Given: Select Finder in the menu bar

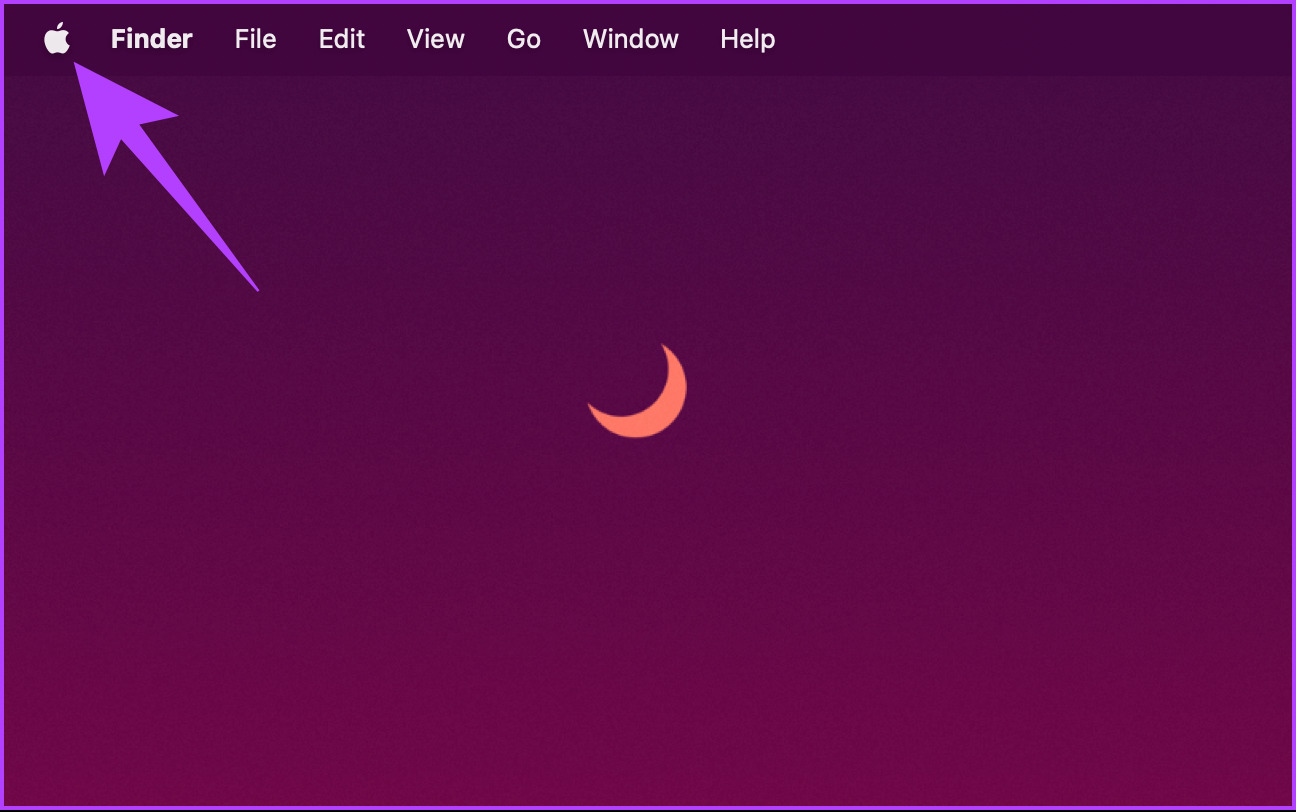Looking at the screenshot, I should (x=151, y=39).
